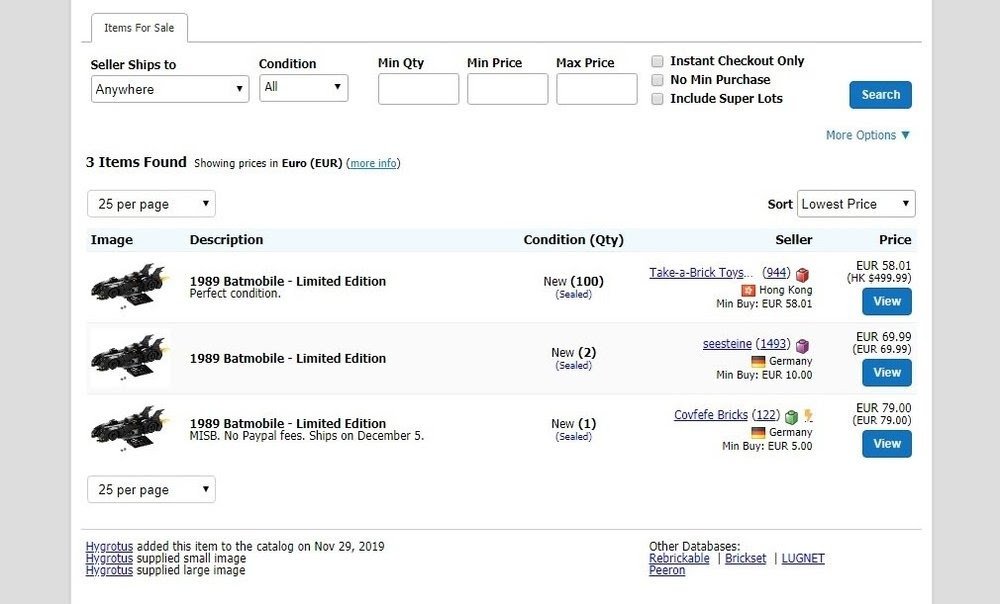Viewport: 1000px width, 604px height.
Task: Select the Items For Sale tab
Action: pyautogui.click(x=139, y=28)
